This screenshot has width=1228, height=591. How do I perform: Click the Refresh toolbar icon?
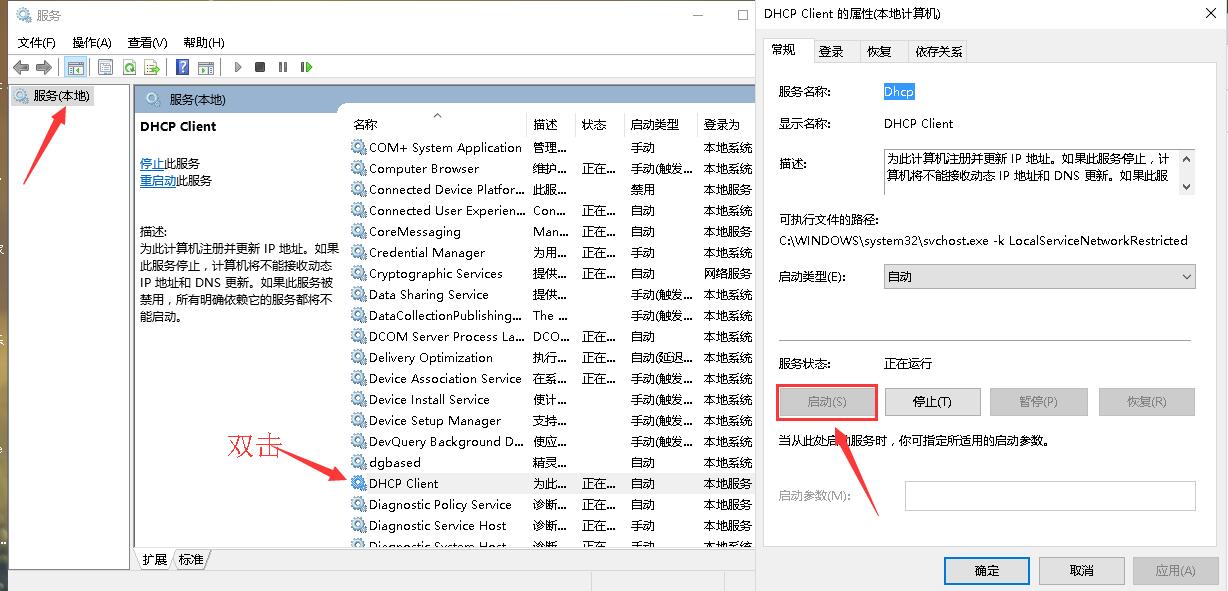pyautogui.click(x=129, y=67)
